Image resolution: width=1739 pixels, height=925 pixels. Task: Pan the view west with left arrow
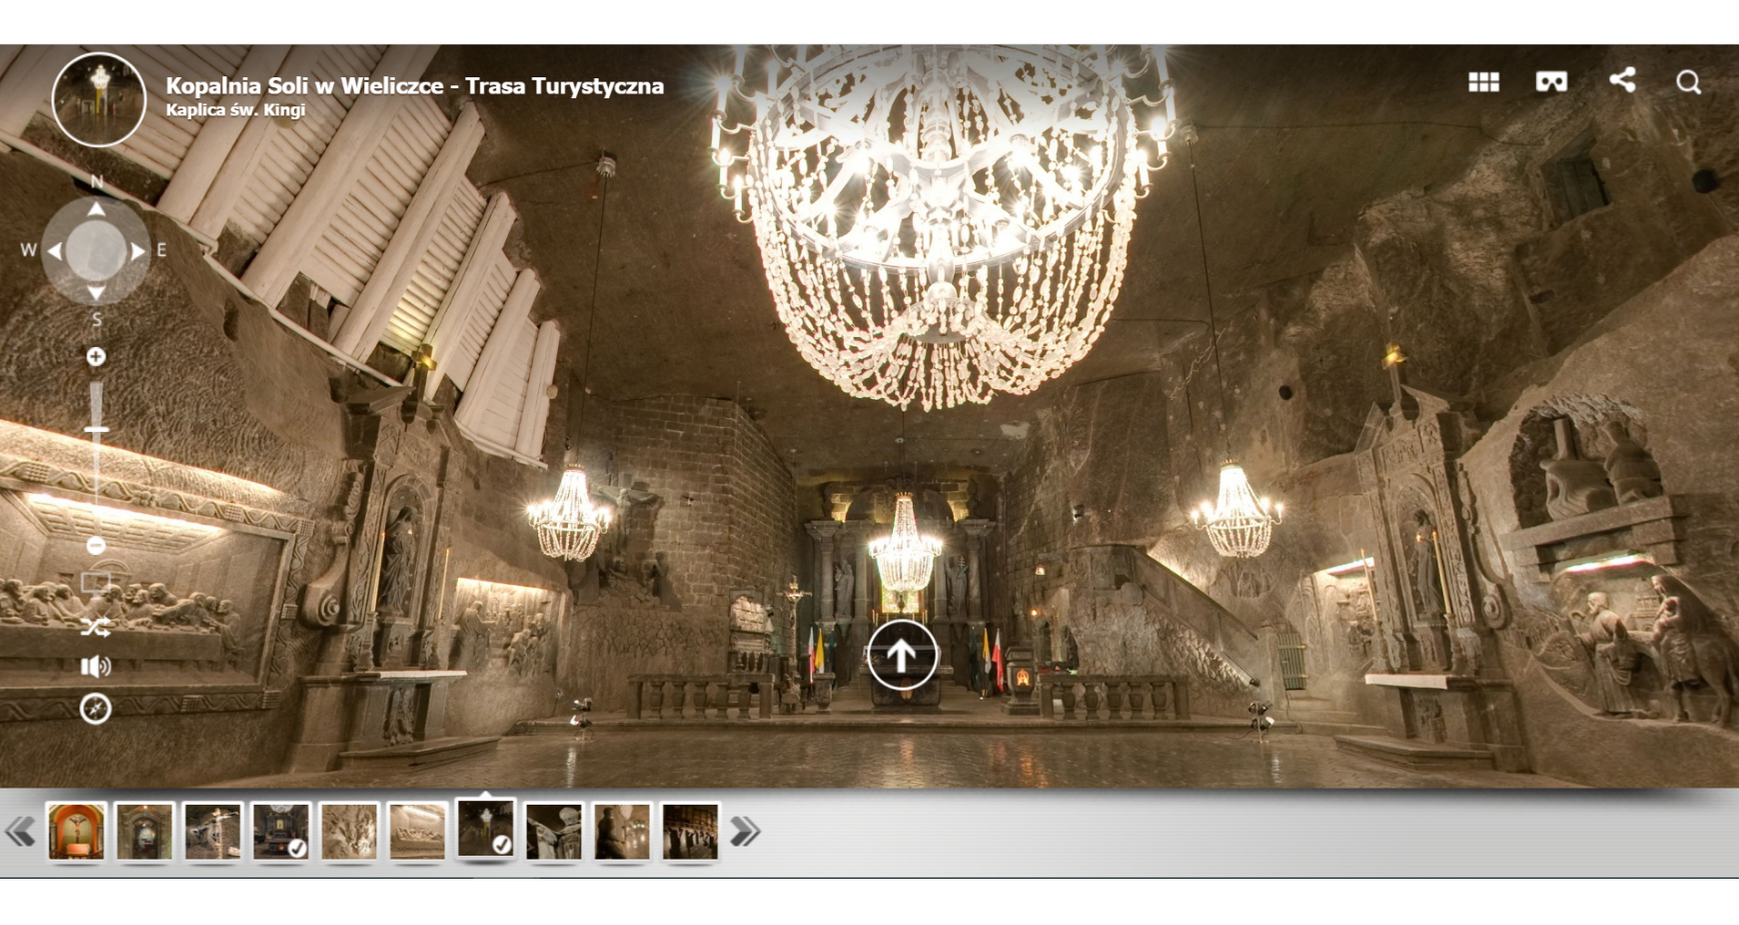click(x=54, y=250)
